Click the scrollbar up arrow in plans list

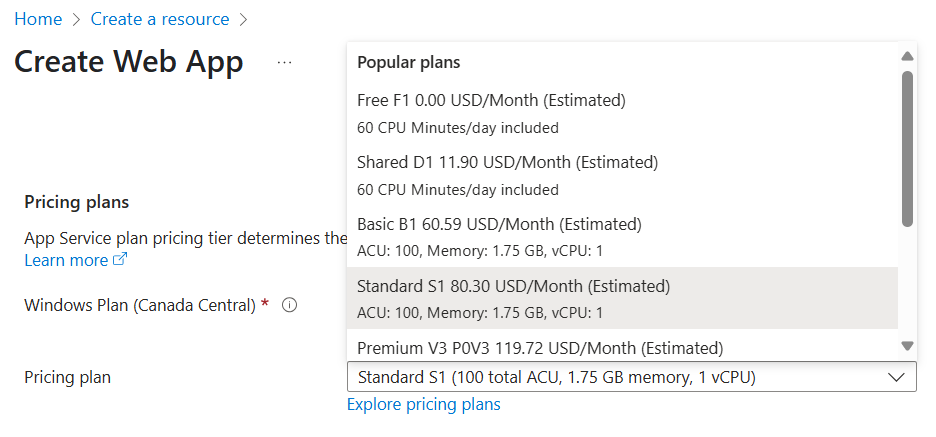click(x=907, y=56)
